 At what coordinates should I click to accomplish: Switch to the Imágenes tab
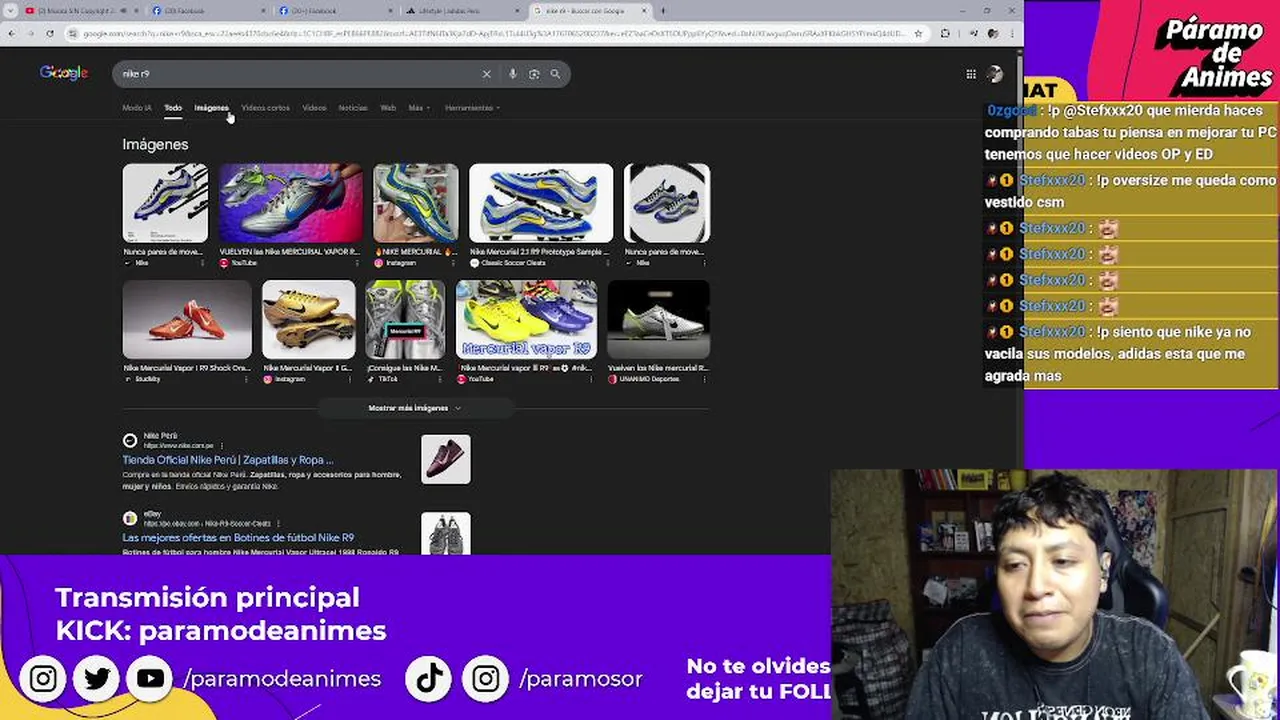click(x=211, y=108)
